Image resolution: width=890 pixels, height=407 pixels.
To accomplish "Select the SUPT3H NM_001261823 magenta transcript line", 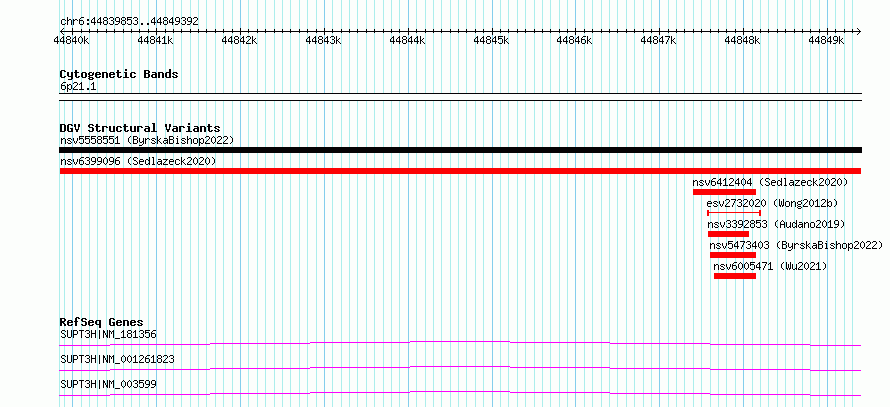I will 460,368.
